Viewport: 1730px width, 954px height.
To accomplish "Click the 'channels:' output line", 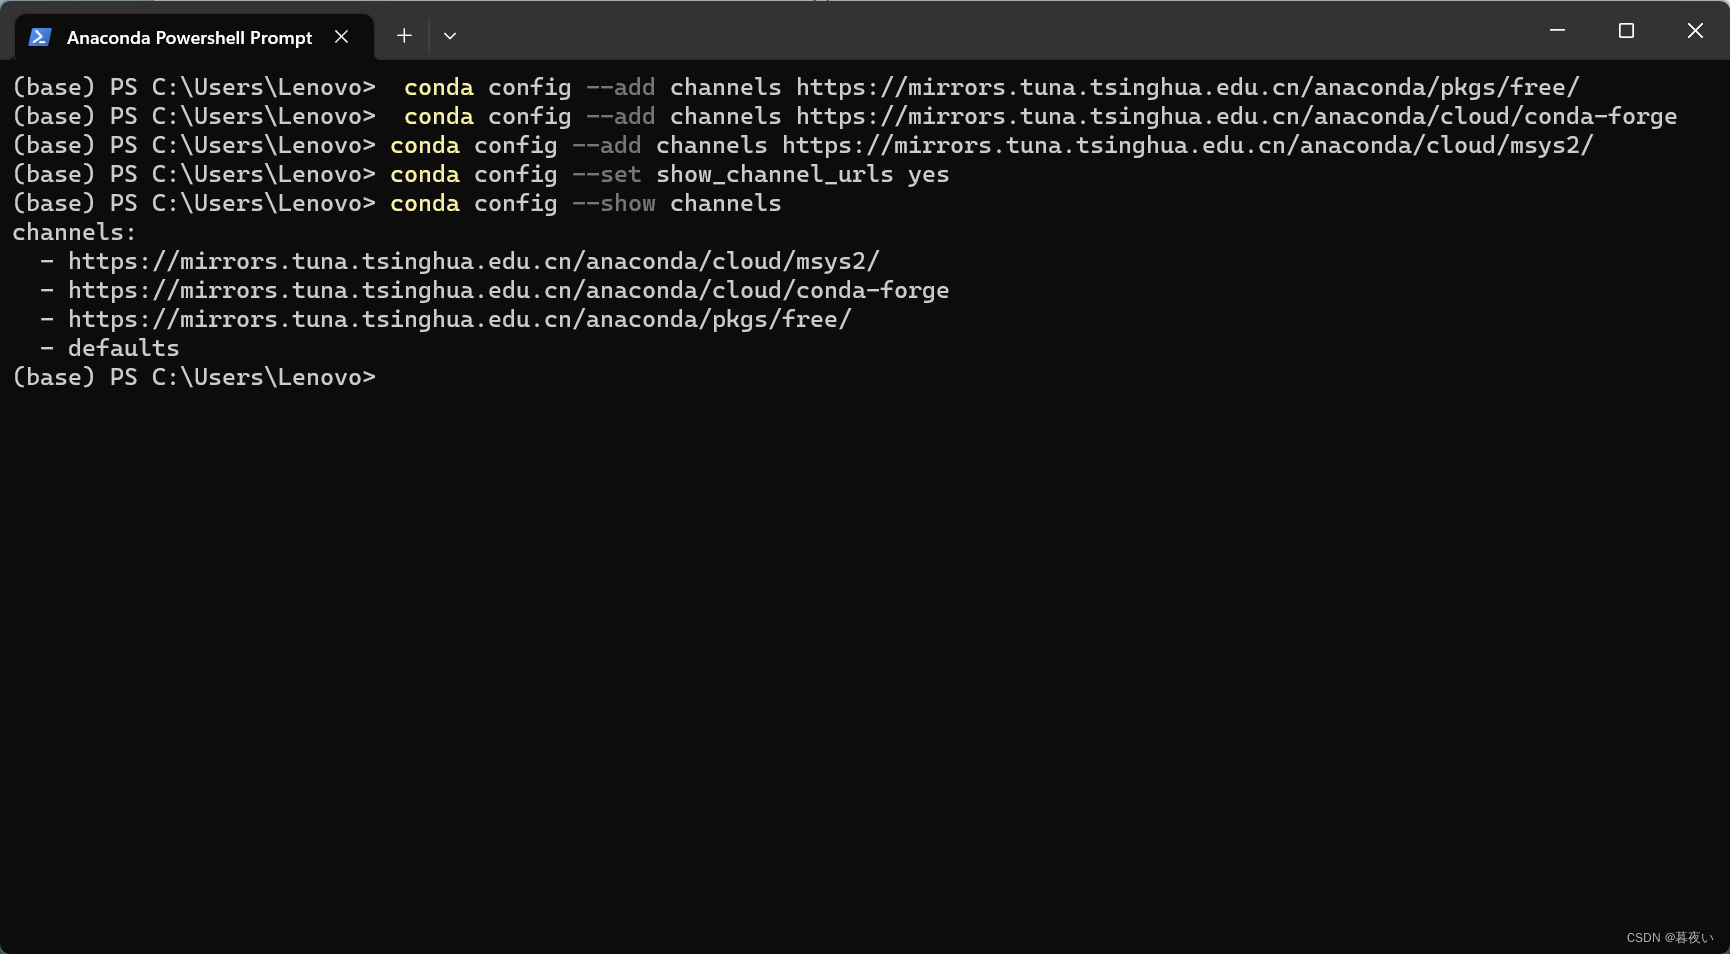I will [x=74, y=233].
